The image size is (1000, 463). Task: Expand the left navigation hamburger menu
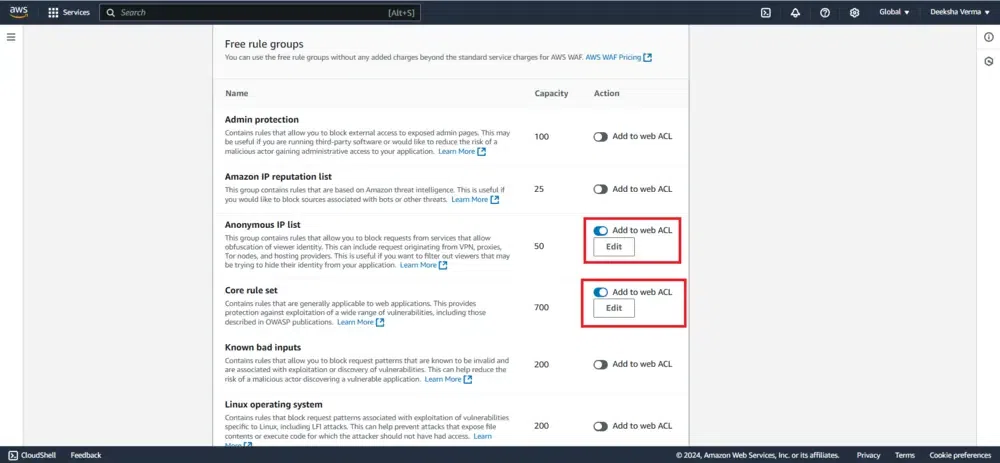(x=11, y=37)
